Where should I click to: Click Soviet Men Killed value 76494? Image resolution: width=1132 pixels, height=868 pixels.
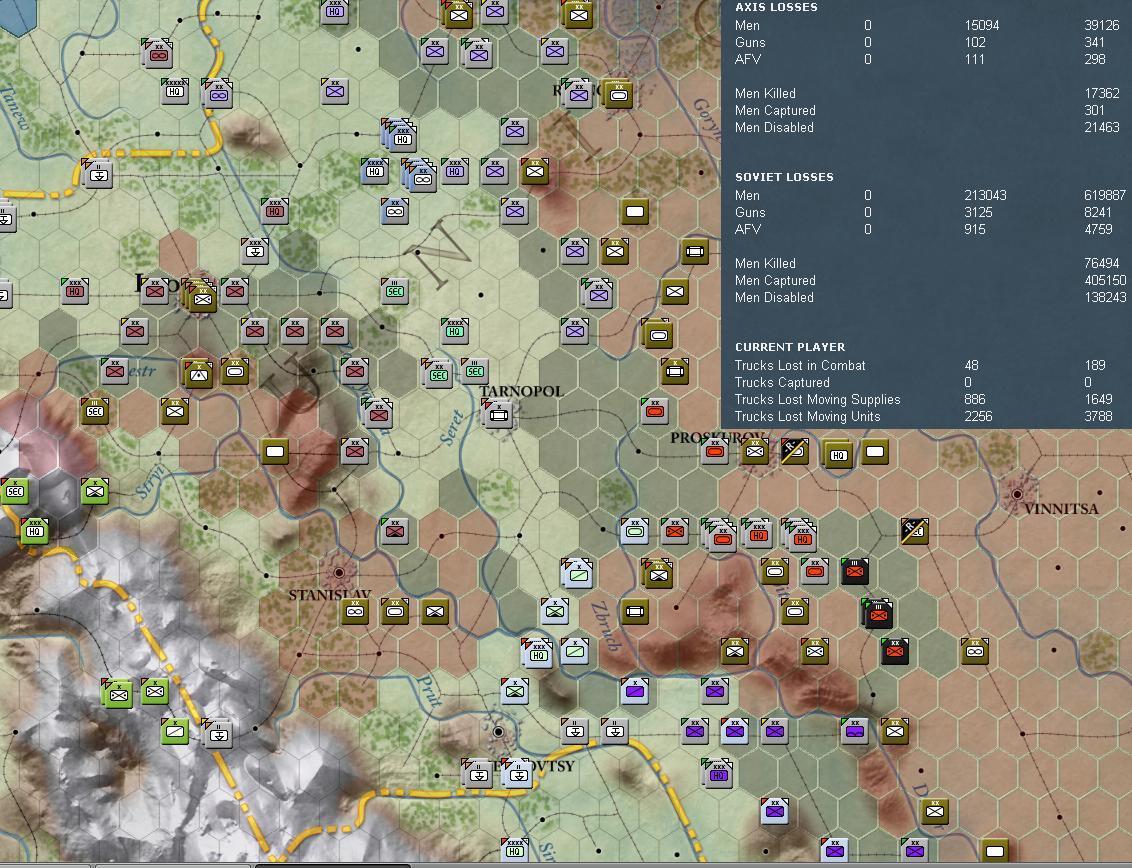(1102, 263)
